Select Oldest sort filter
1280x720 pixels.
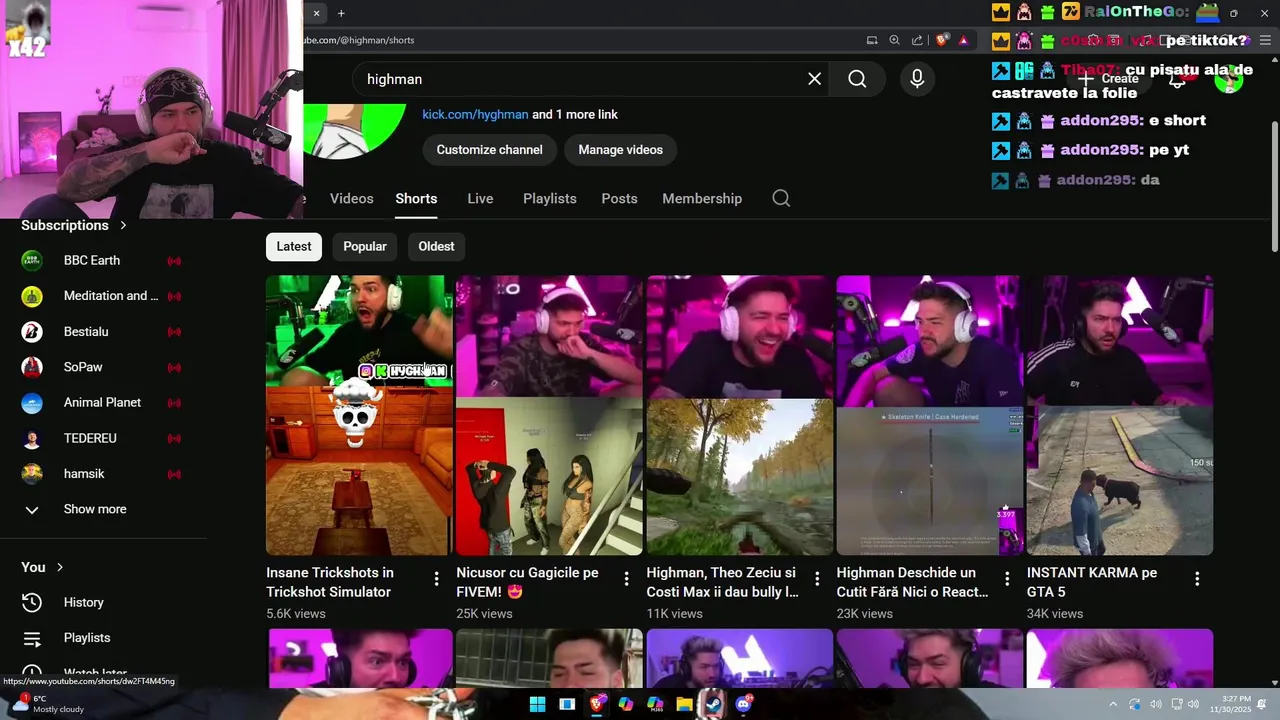[x=436, y=246]
